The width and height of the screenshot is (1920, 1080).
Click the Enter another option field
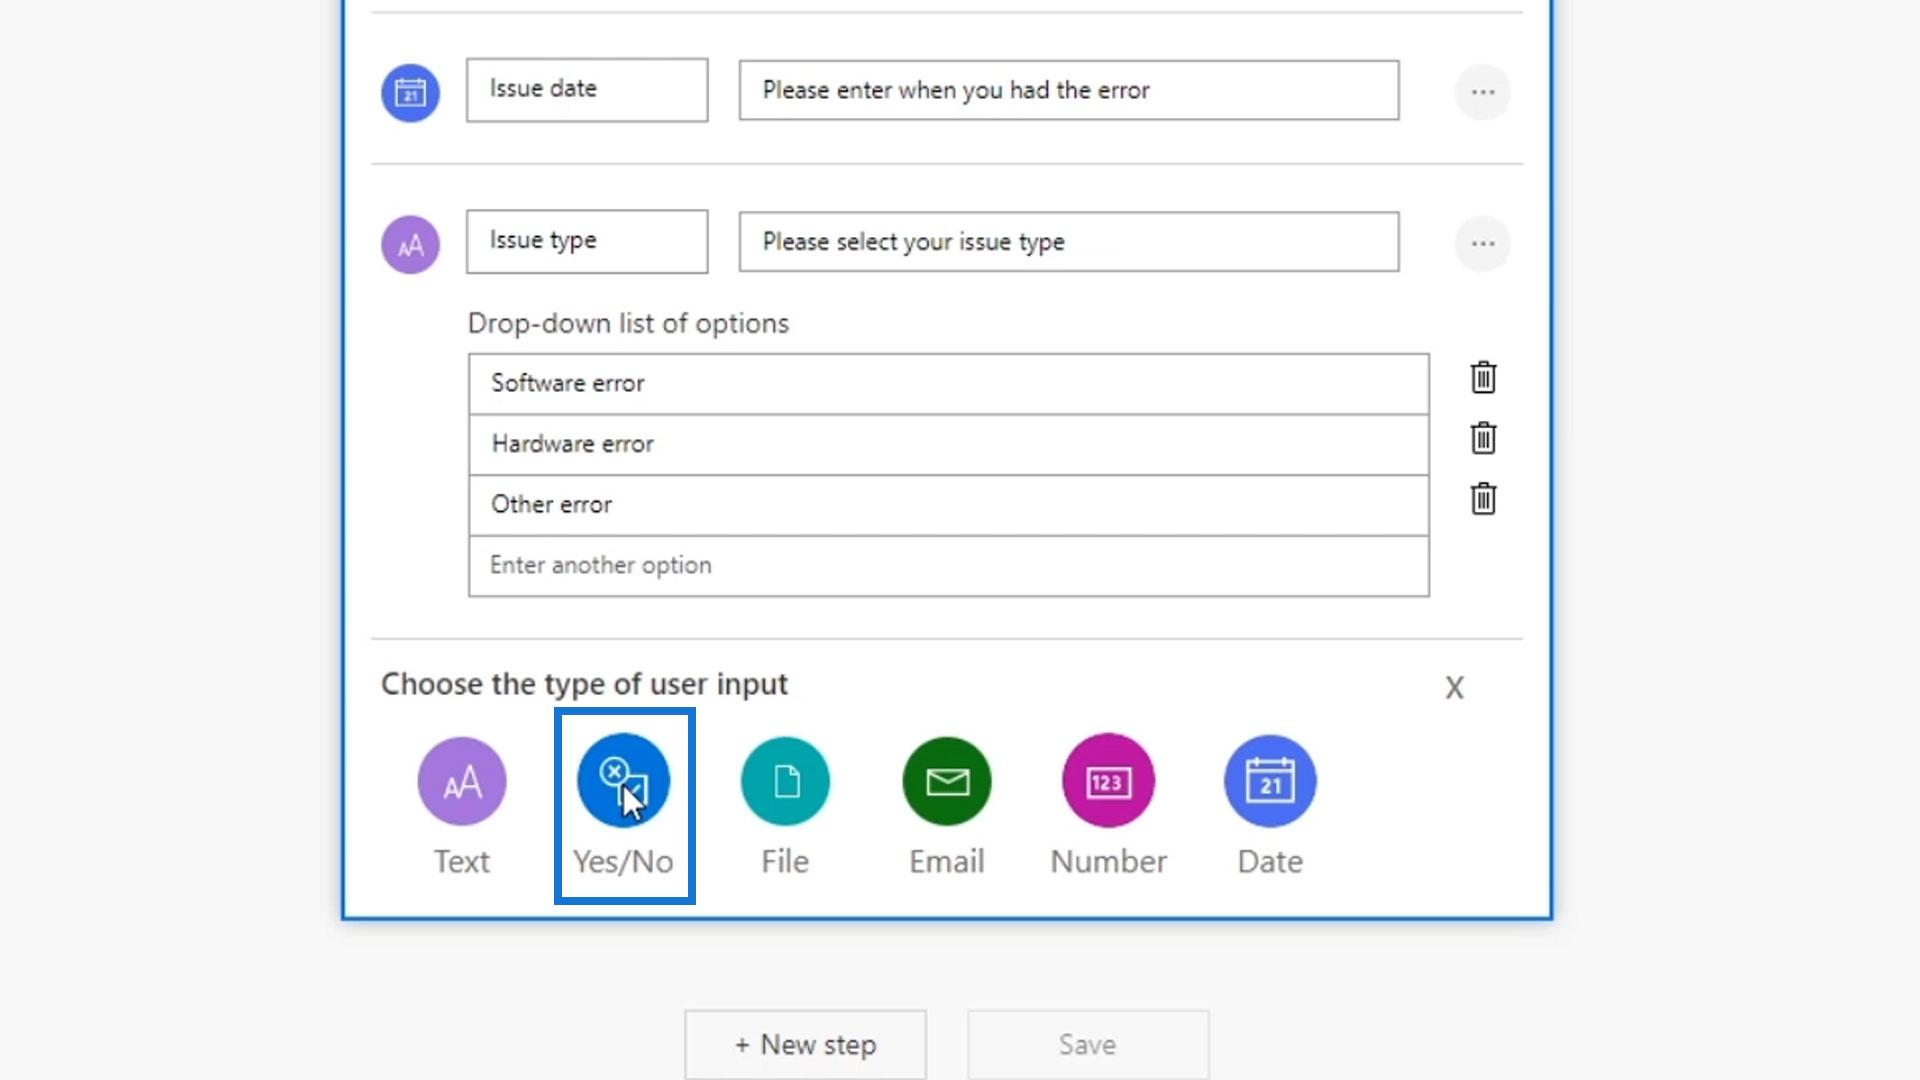(948, 566)
